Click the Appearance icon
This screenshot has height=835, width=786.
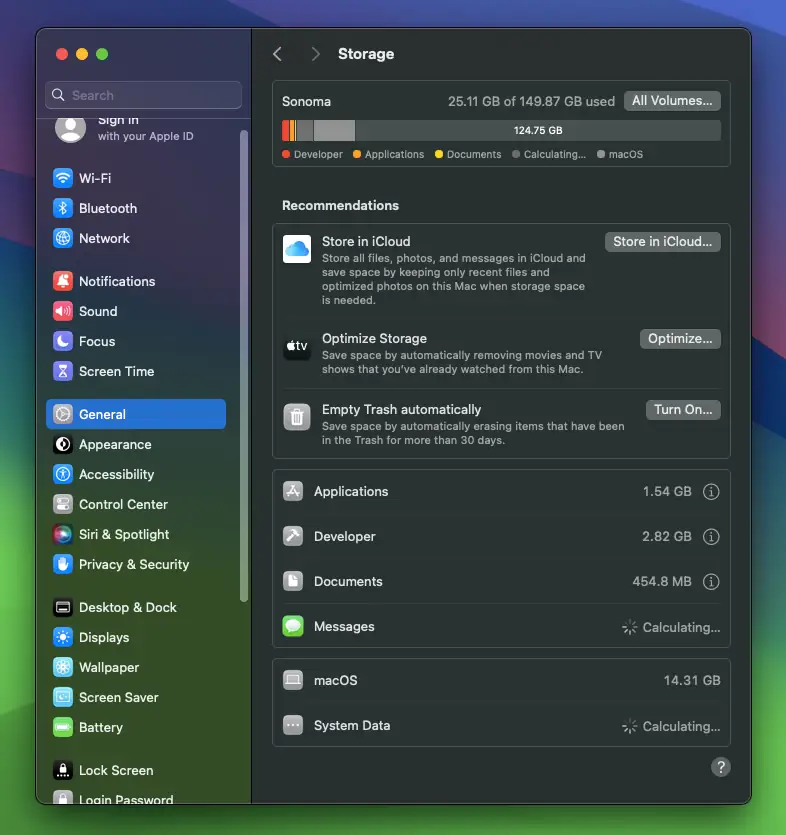pos(63,444)
